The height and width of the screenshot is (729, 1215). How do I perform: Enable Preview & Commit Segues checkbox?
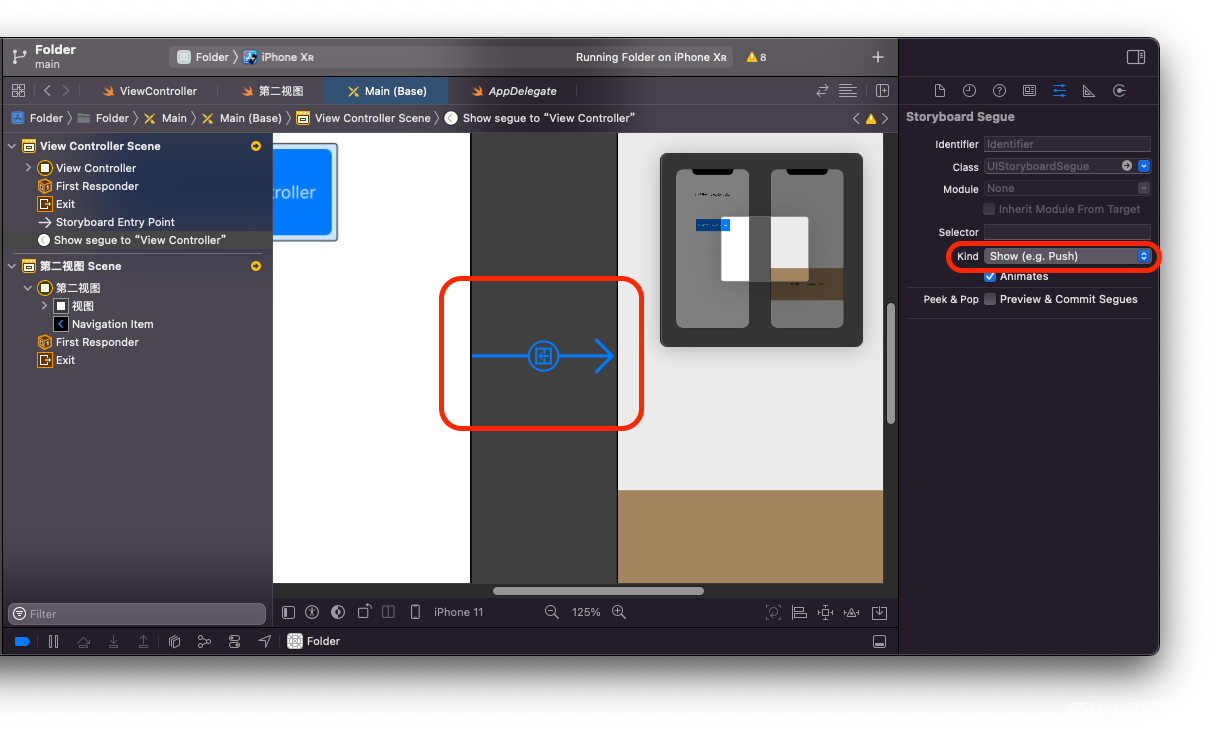[990, 299]
